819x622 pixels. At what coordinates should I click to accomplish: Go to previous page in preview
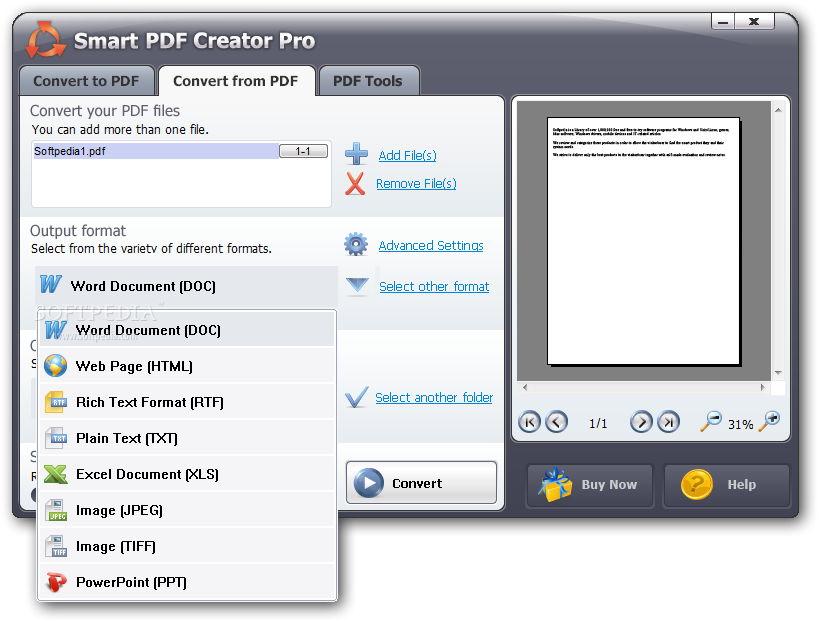(556, 421)
